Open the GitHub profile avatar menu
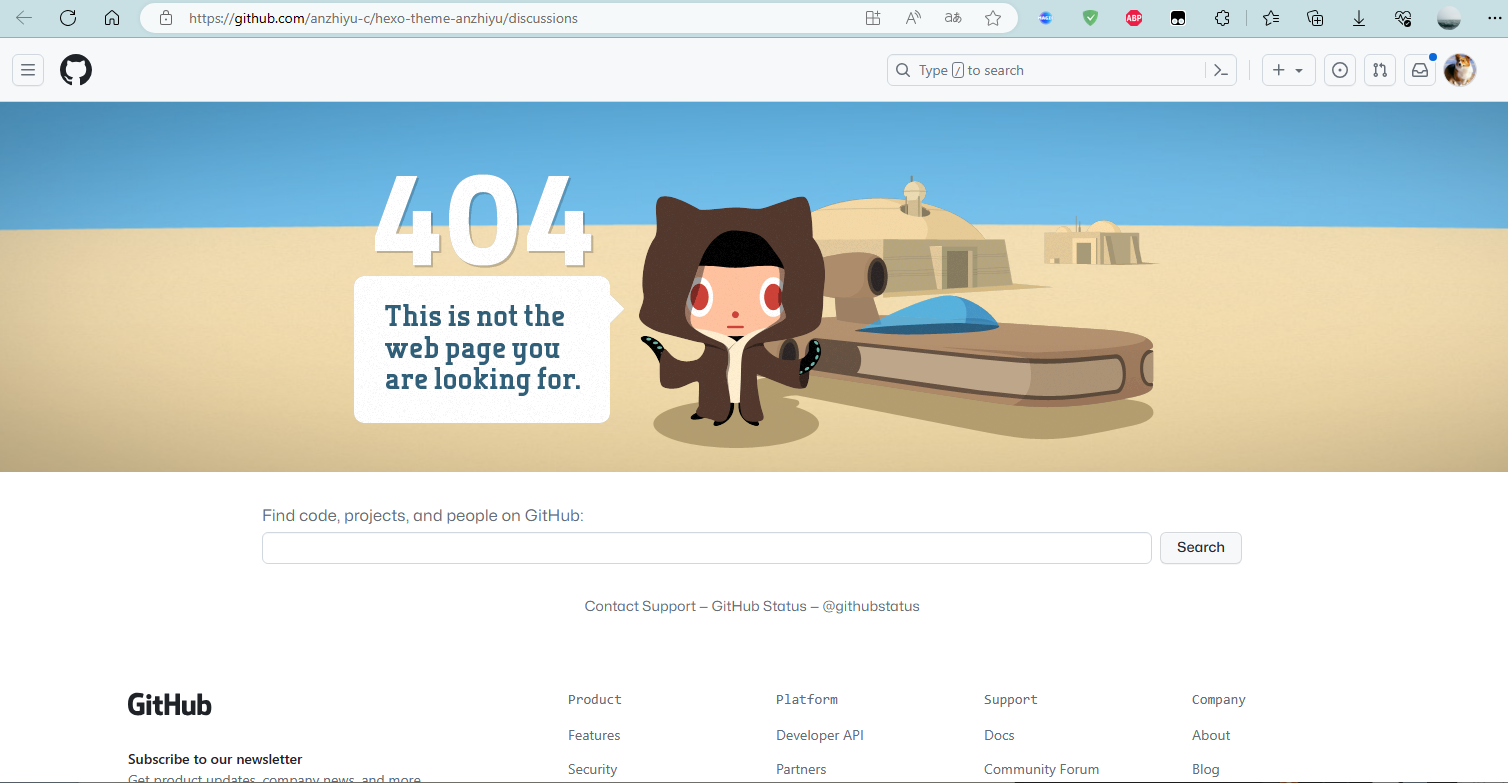This screenshot has width=1508, height=783. 1459,70
